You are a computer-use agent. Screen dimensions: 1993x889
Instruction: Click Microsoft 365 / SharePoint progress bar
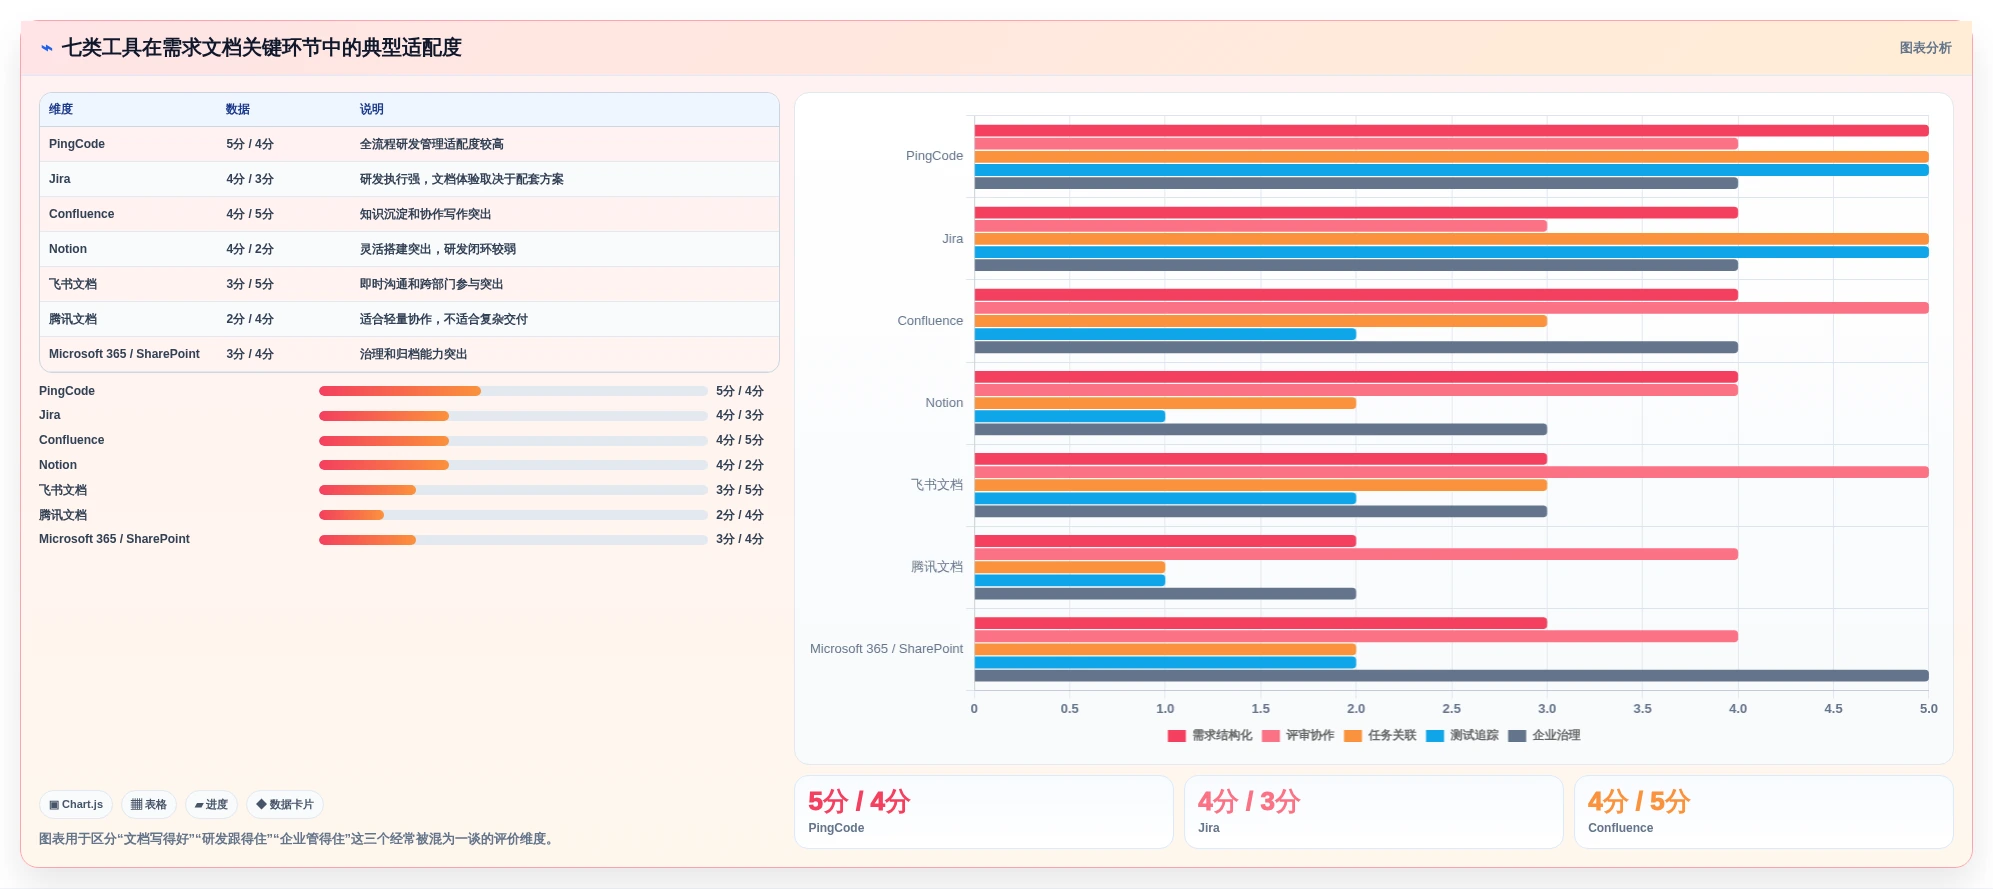click(x=513, y=540)
